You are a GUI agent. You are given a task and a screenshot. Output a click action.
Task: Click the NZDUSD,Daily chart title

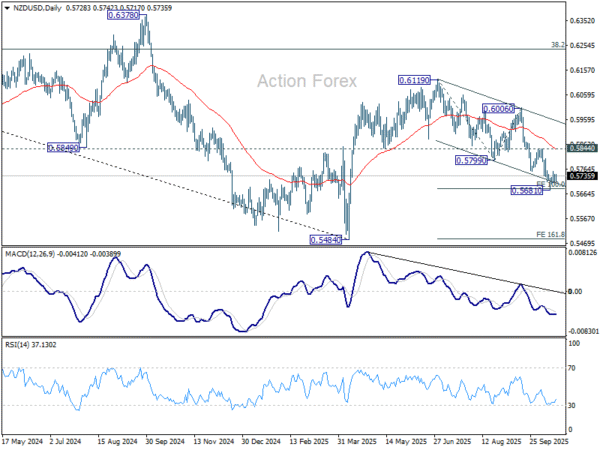click(x=34, y=7)
